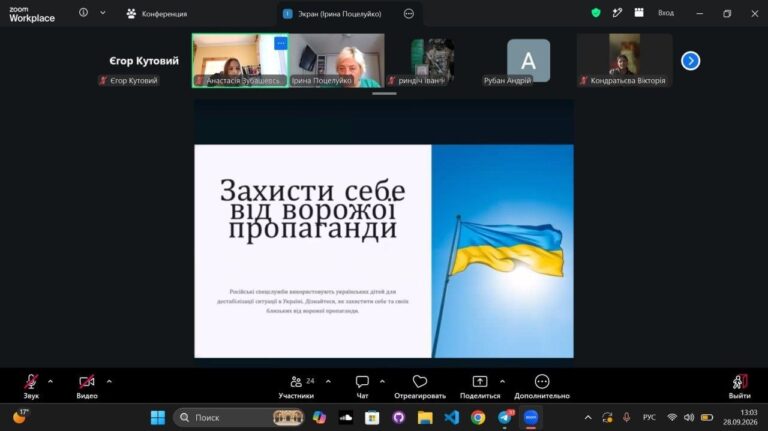Open GitHub Desktop taskbar icon
Screen dimensions: 768x431
[399, 418]
